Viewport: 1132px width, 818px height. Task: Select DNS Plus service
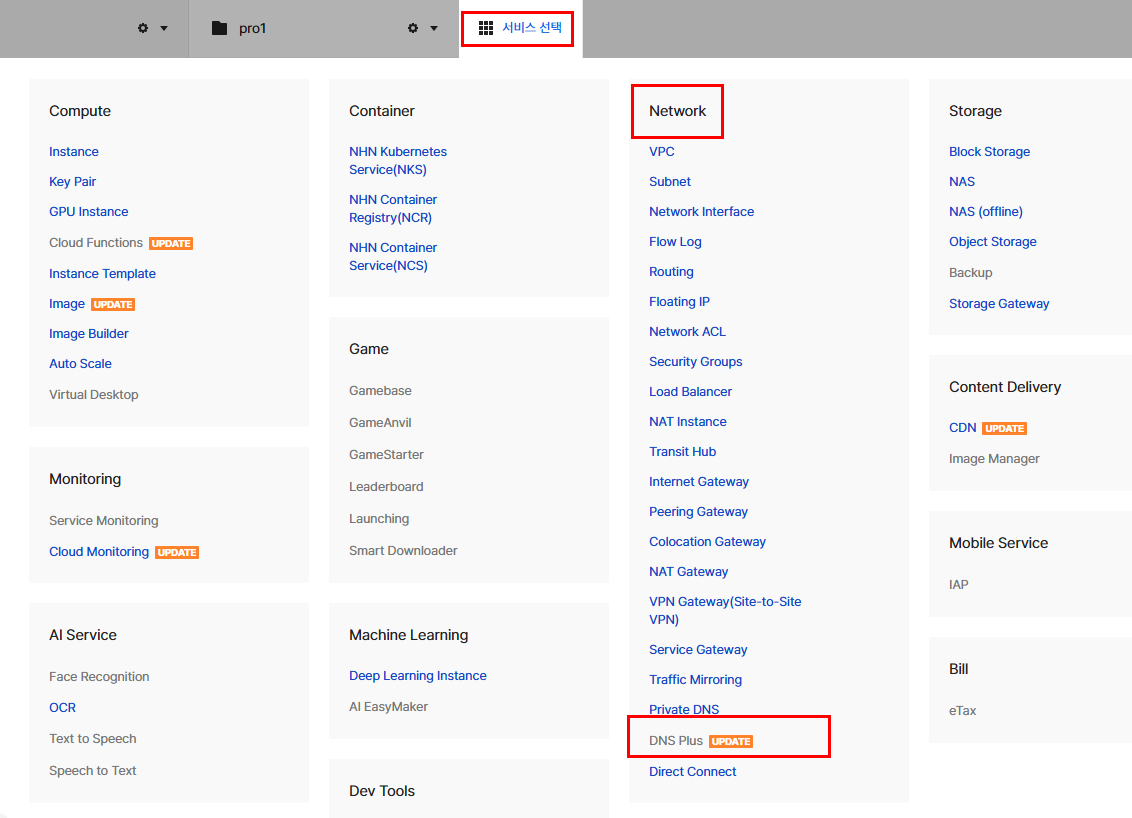tap(676, 741)
